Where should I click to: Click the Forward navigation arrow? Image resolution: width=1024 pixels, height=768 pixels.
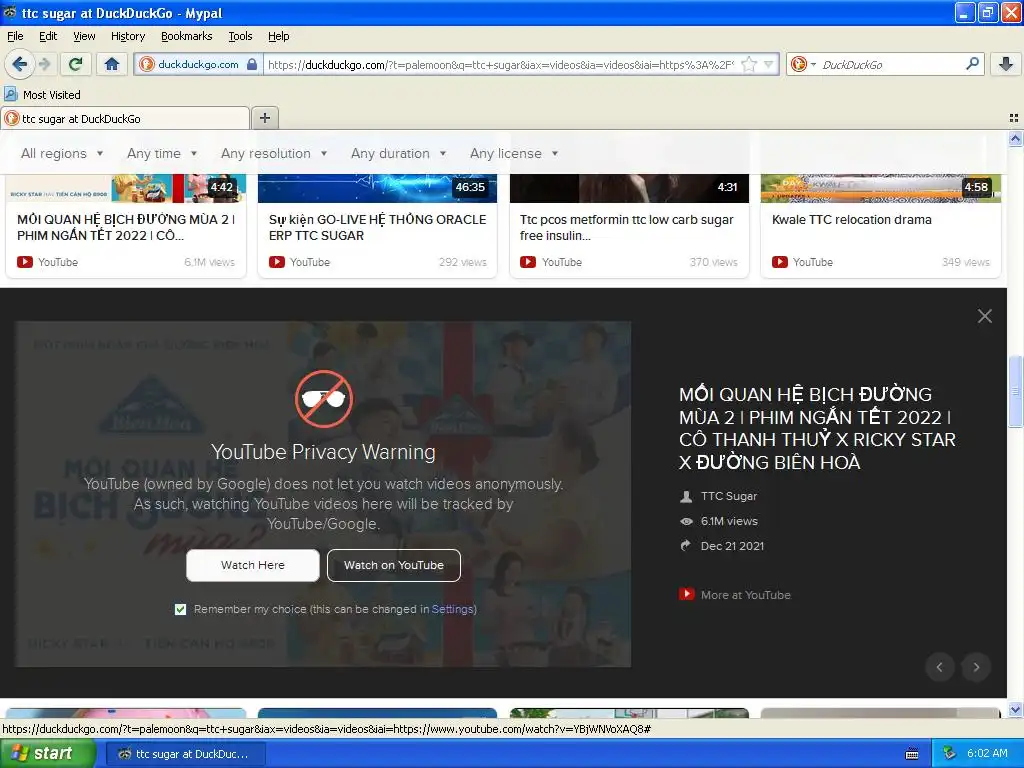click(x=44, y=64)
